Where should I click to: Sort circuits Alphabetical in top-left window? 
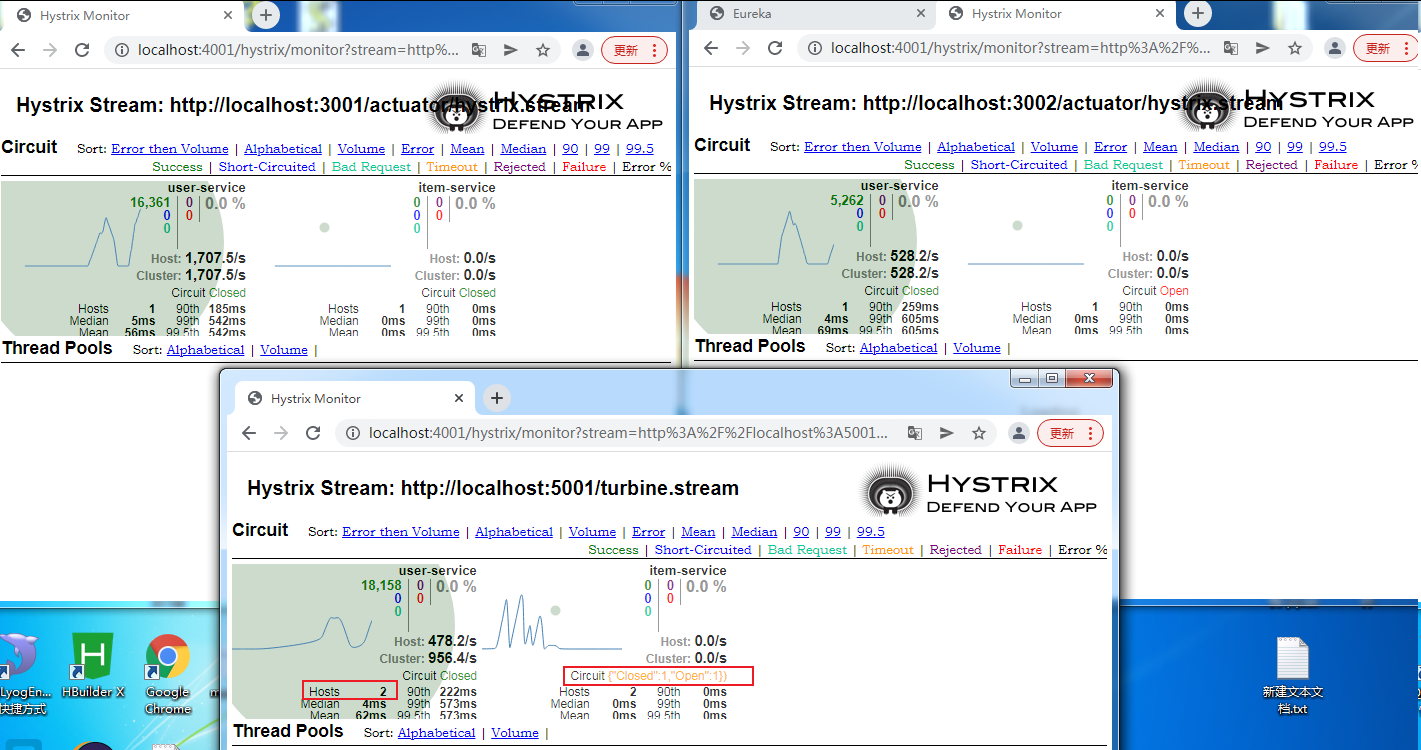click(x=283, y=149)
